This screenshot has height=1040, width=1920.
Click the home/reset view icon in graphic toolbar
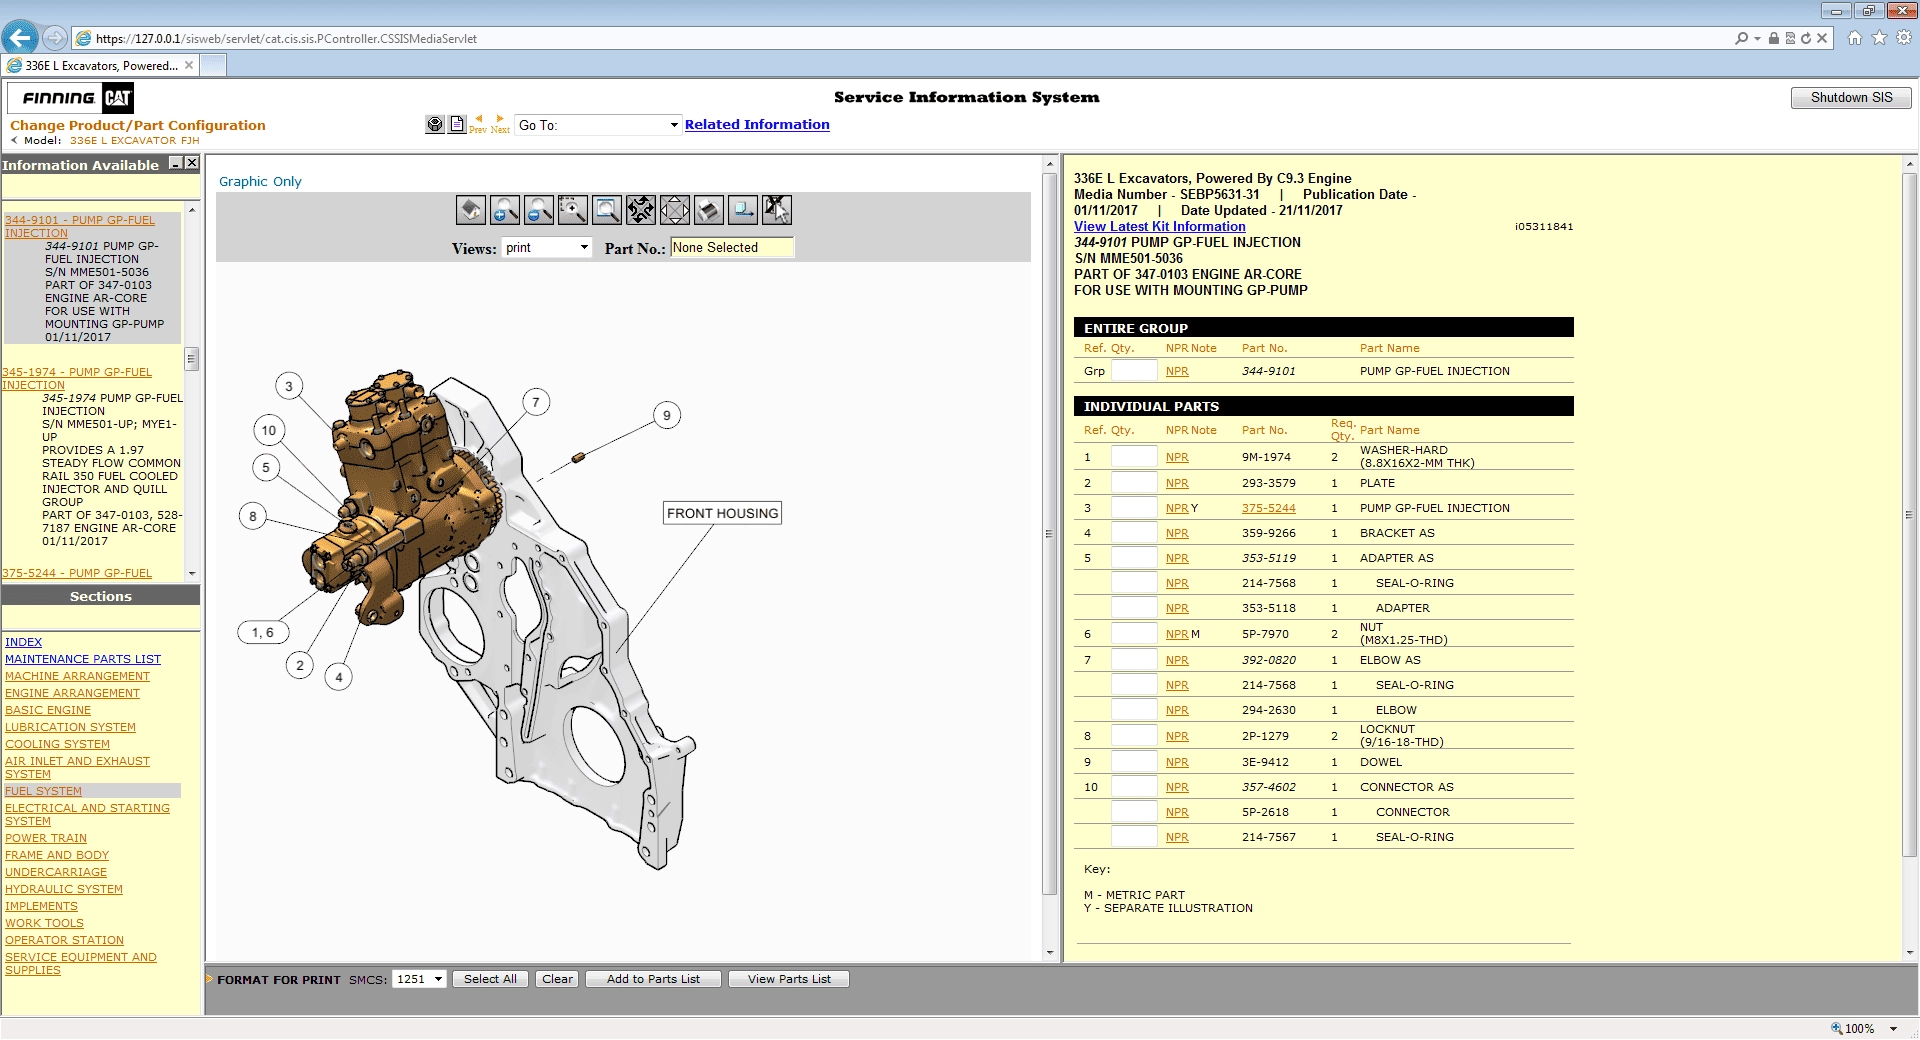(x=471, y=210)
